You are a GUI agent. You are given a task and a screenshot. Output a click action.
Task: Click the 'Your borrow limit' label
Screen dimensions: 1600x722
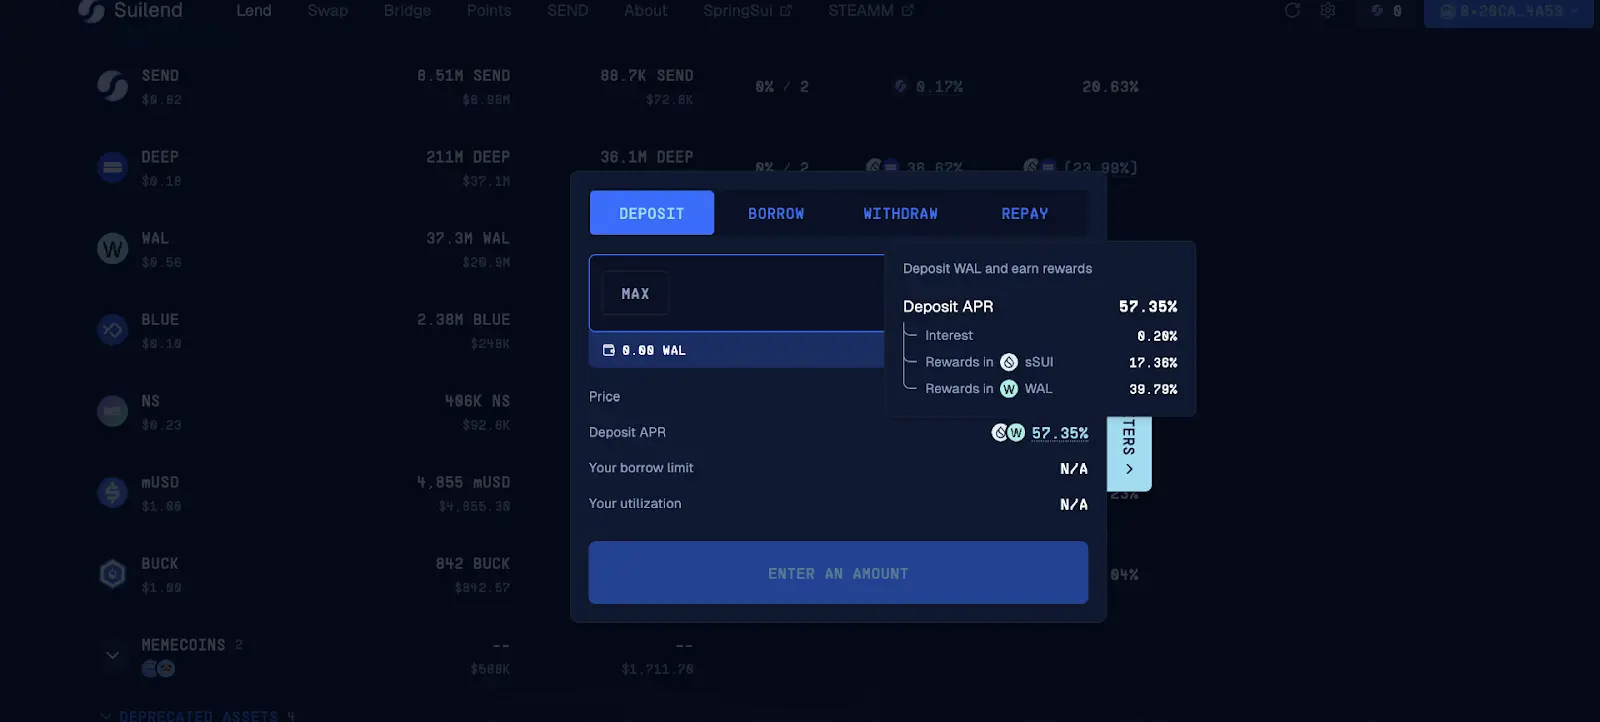(641, 468)
